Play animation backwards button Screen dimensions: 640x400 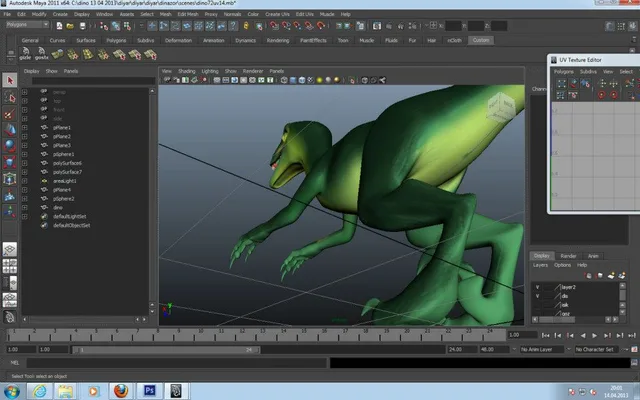point(583,336)
